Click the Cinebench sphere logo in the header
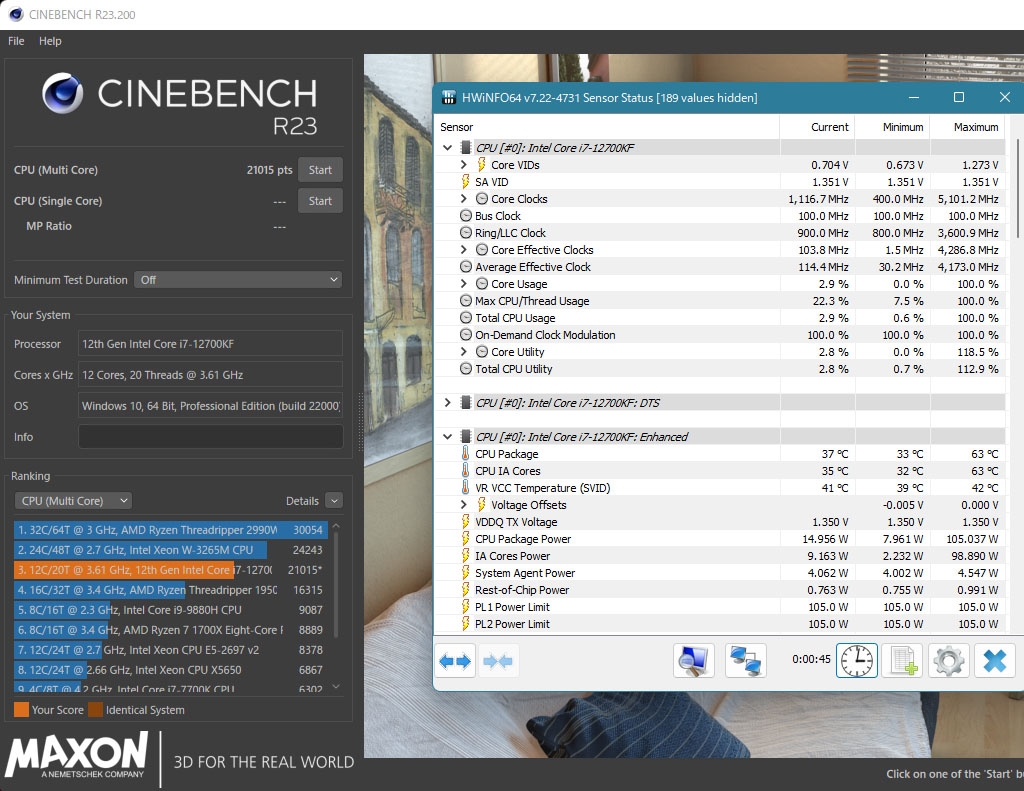This screenshot has height=791, width=1024. [63, 93]
